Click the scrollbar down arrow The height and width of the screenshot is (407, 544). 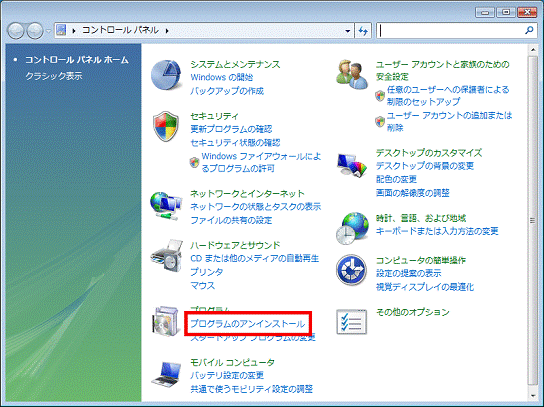(533, 395)
